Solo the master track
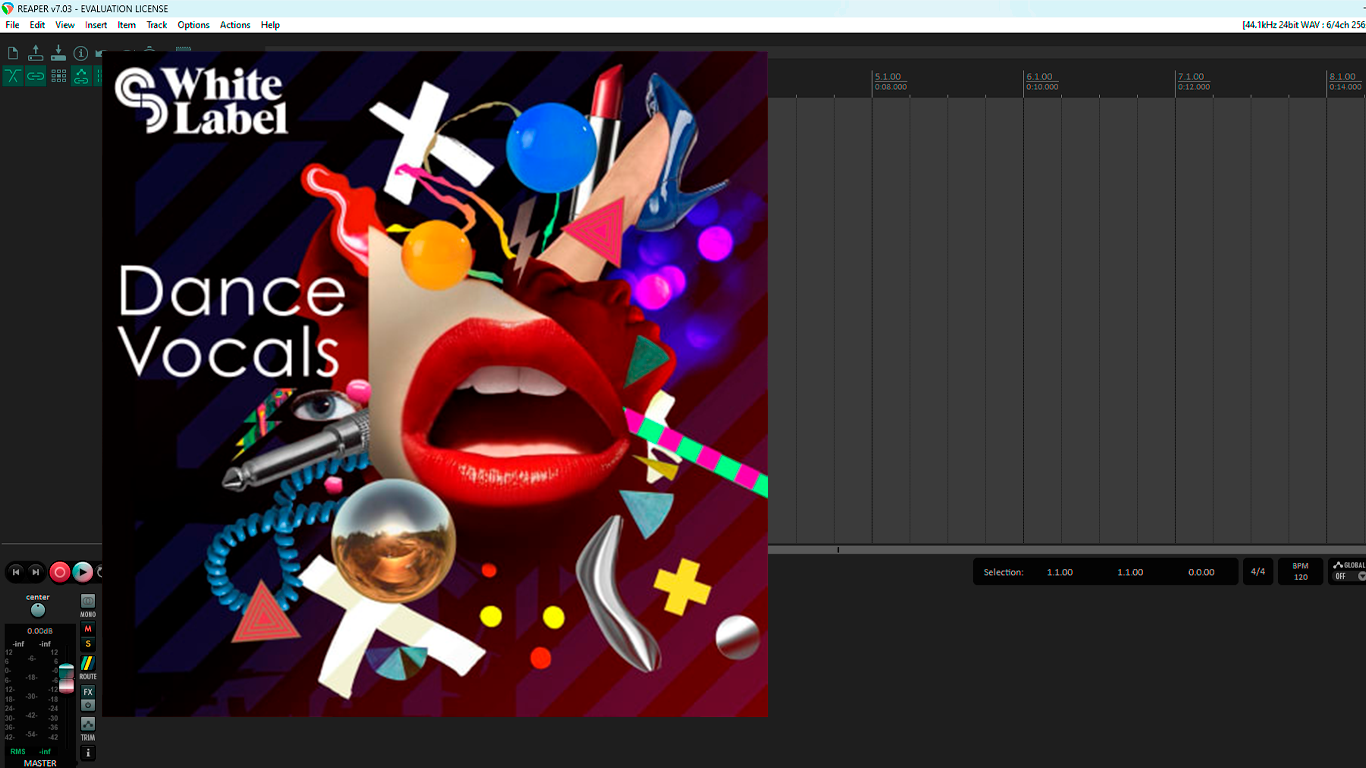Viewport: 1366px width, 768px height. click(88, 644)
